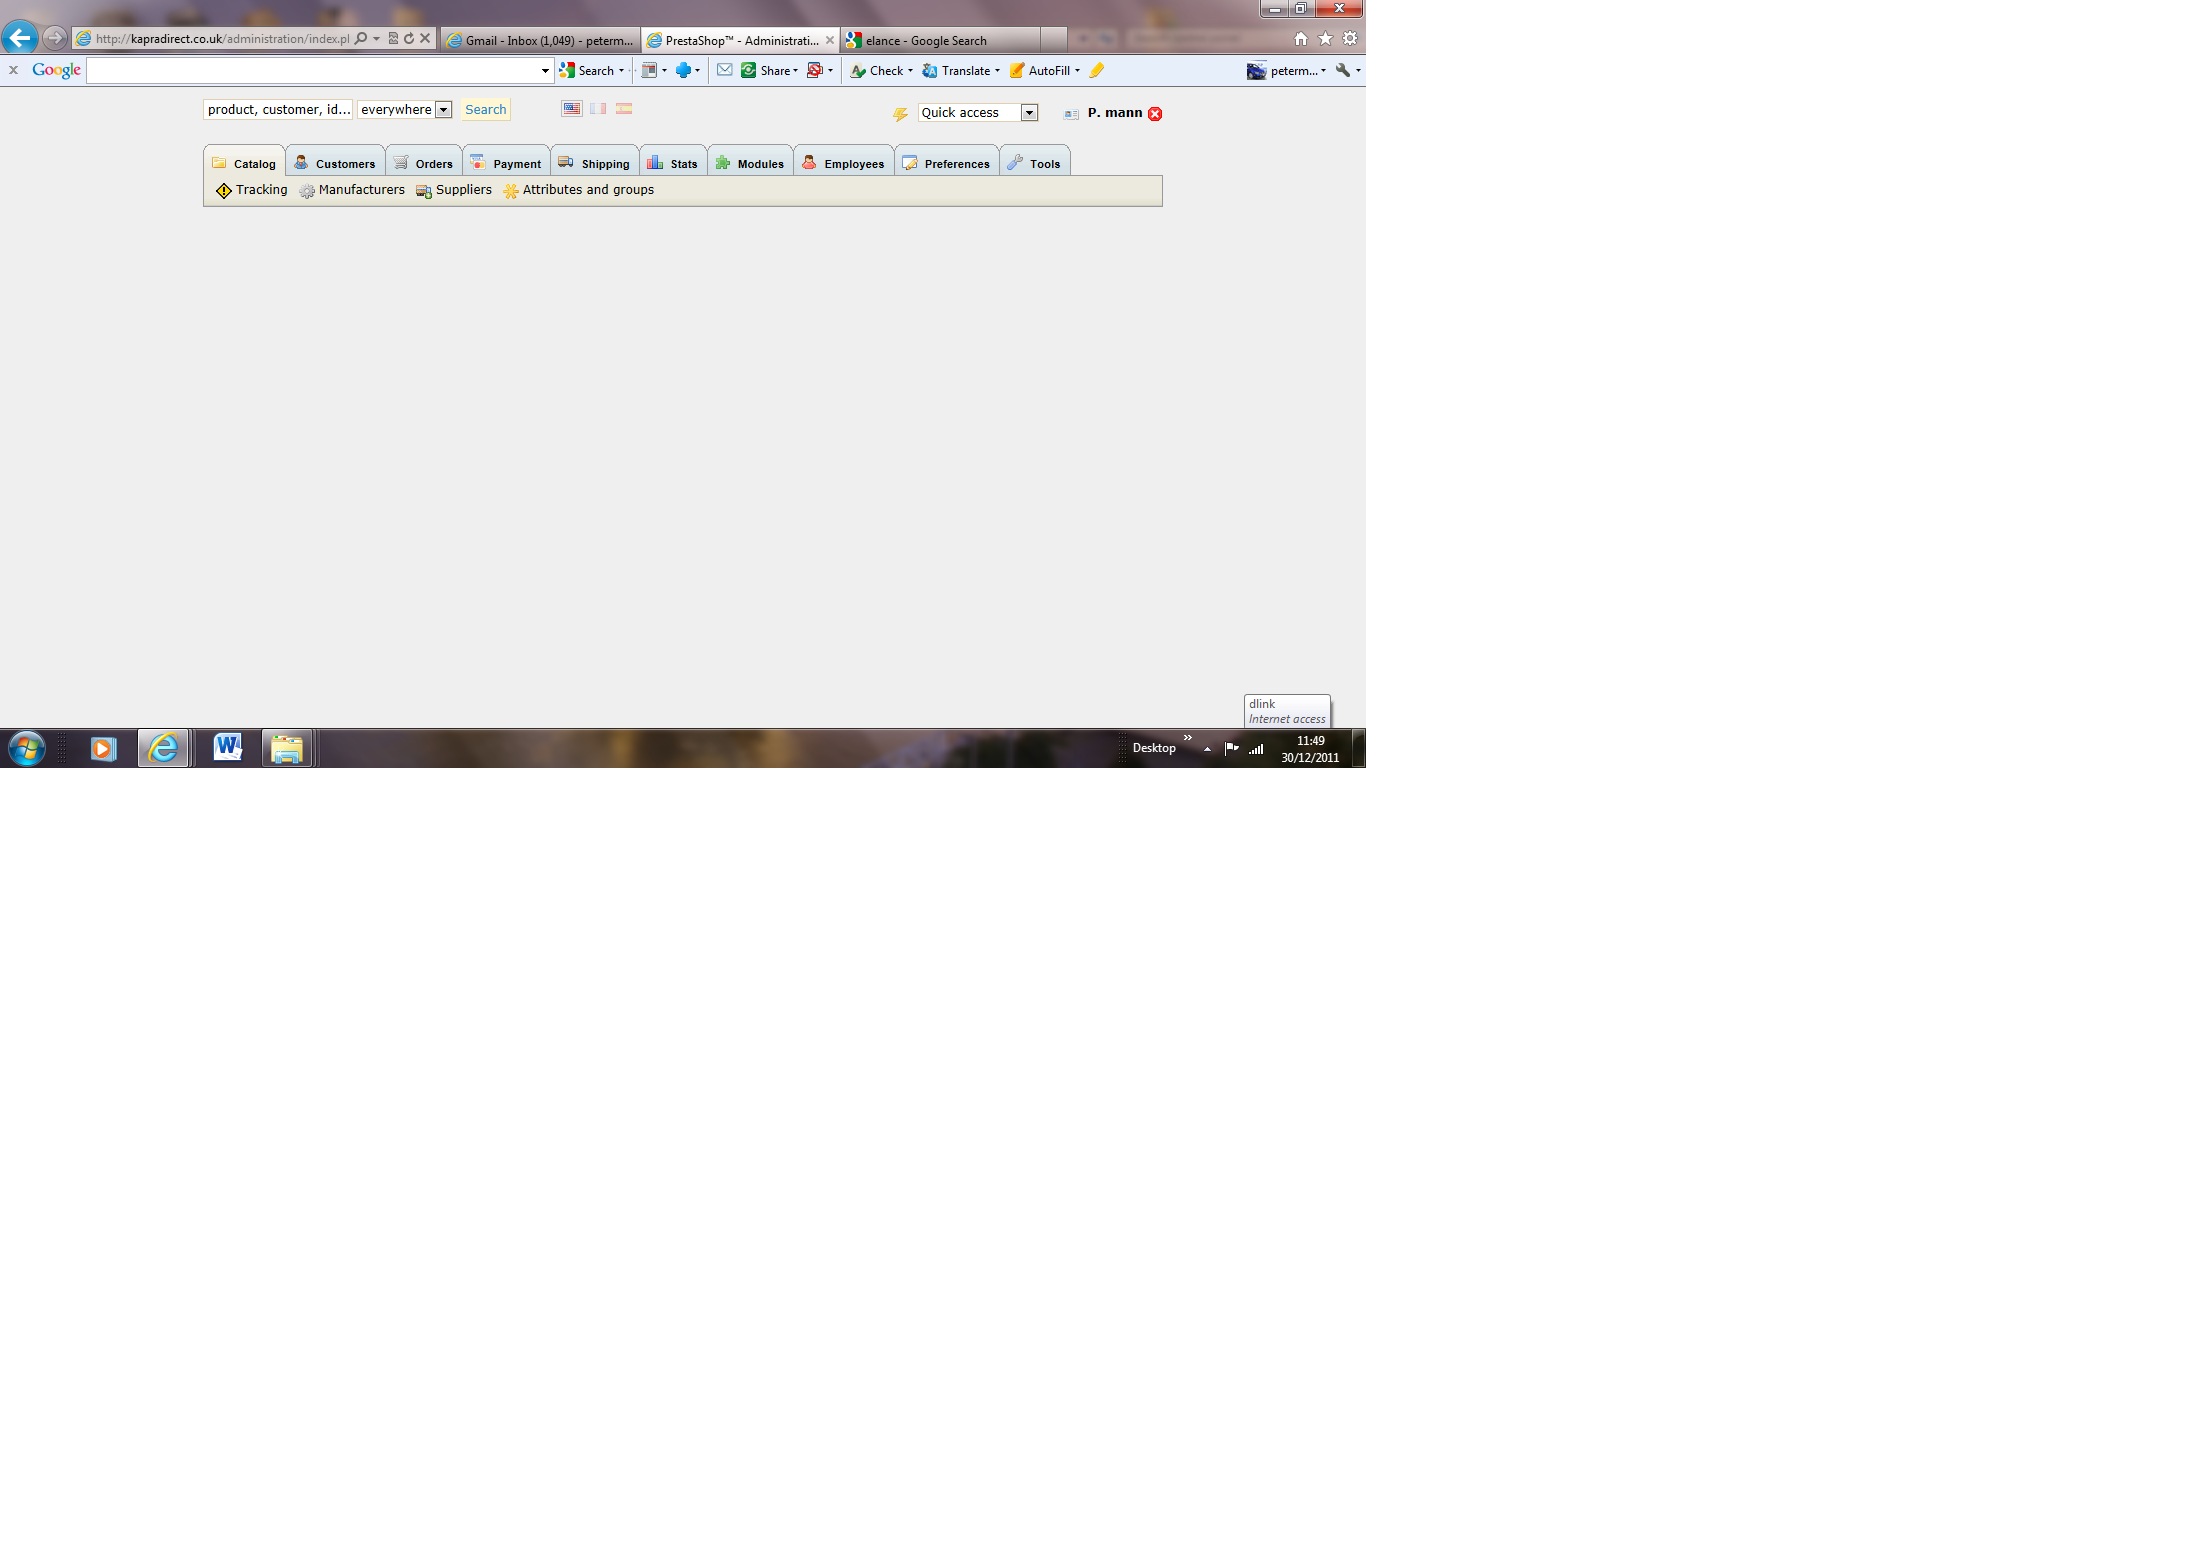
Task: Expand the 'everywhere' search scope dropdown
Action: (x=443, y=110)
